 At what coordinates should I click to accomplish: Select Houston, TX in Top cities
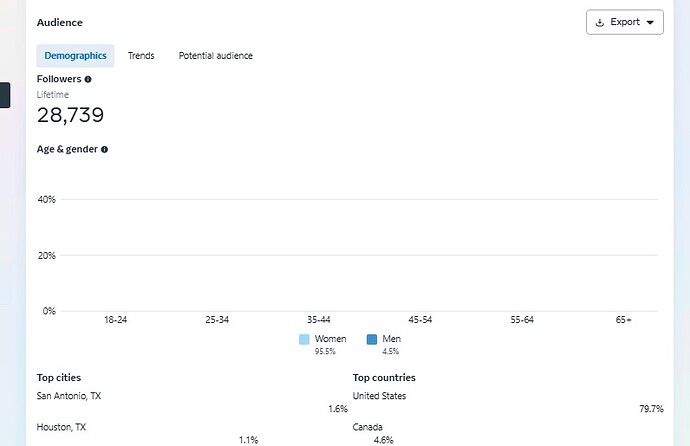(x=61, y=427)
